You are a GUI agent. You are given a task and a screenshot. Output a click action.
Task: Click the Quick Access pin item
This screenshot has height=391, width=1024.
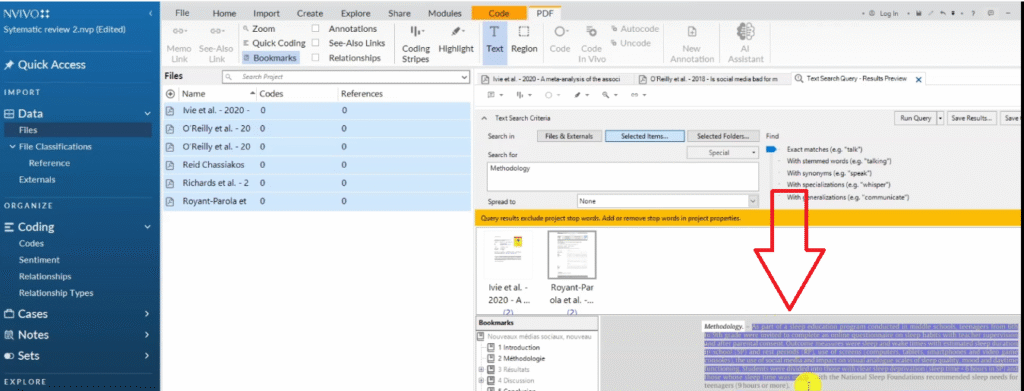coord(44,65)
